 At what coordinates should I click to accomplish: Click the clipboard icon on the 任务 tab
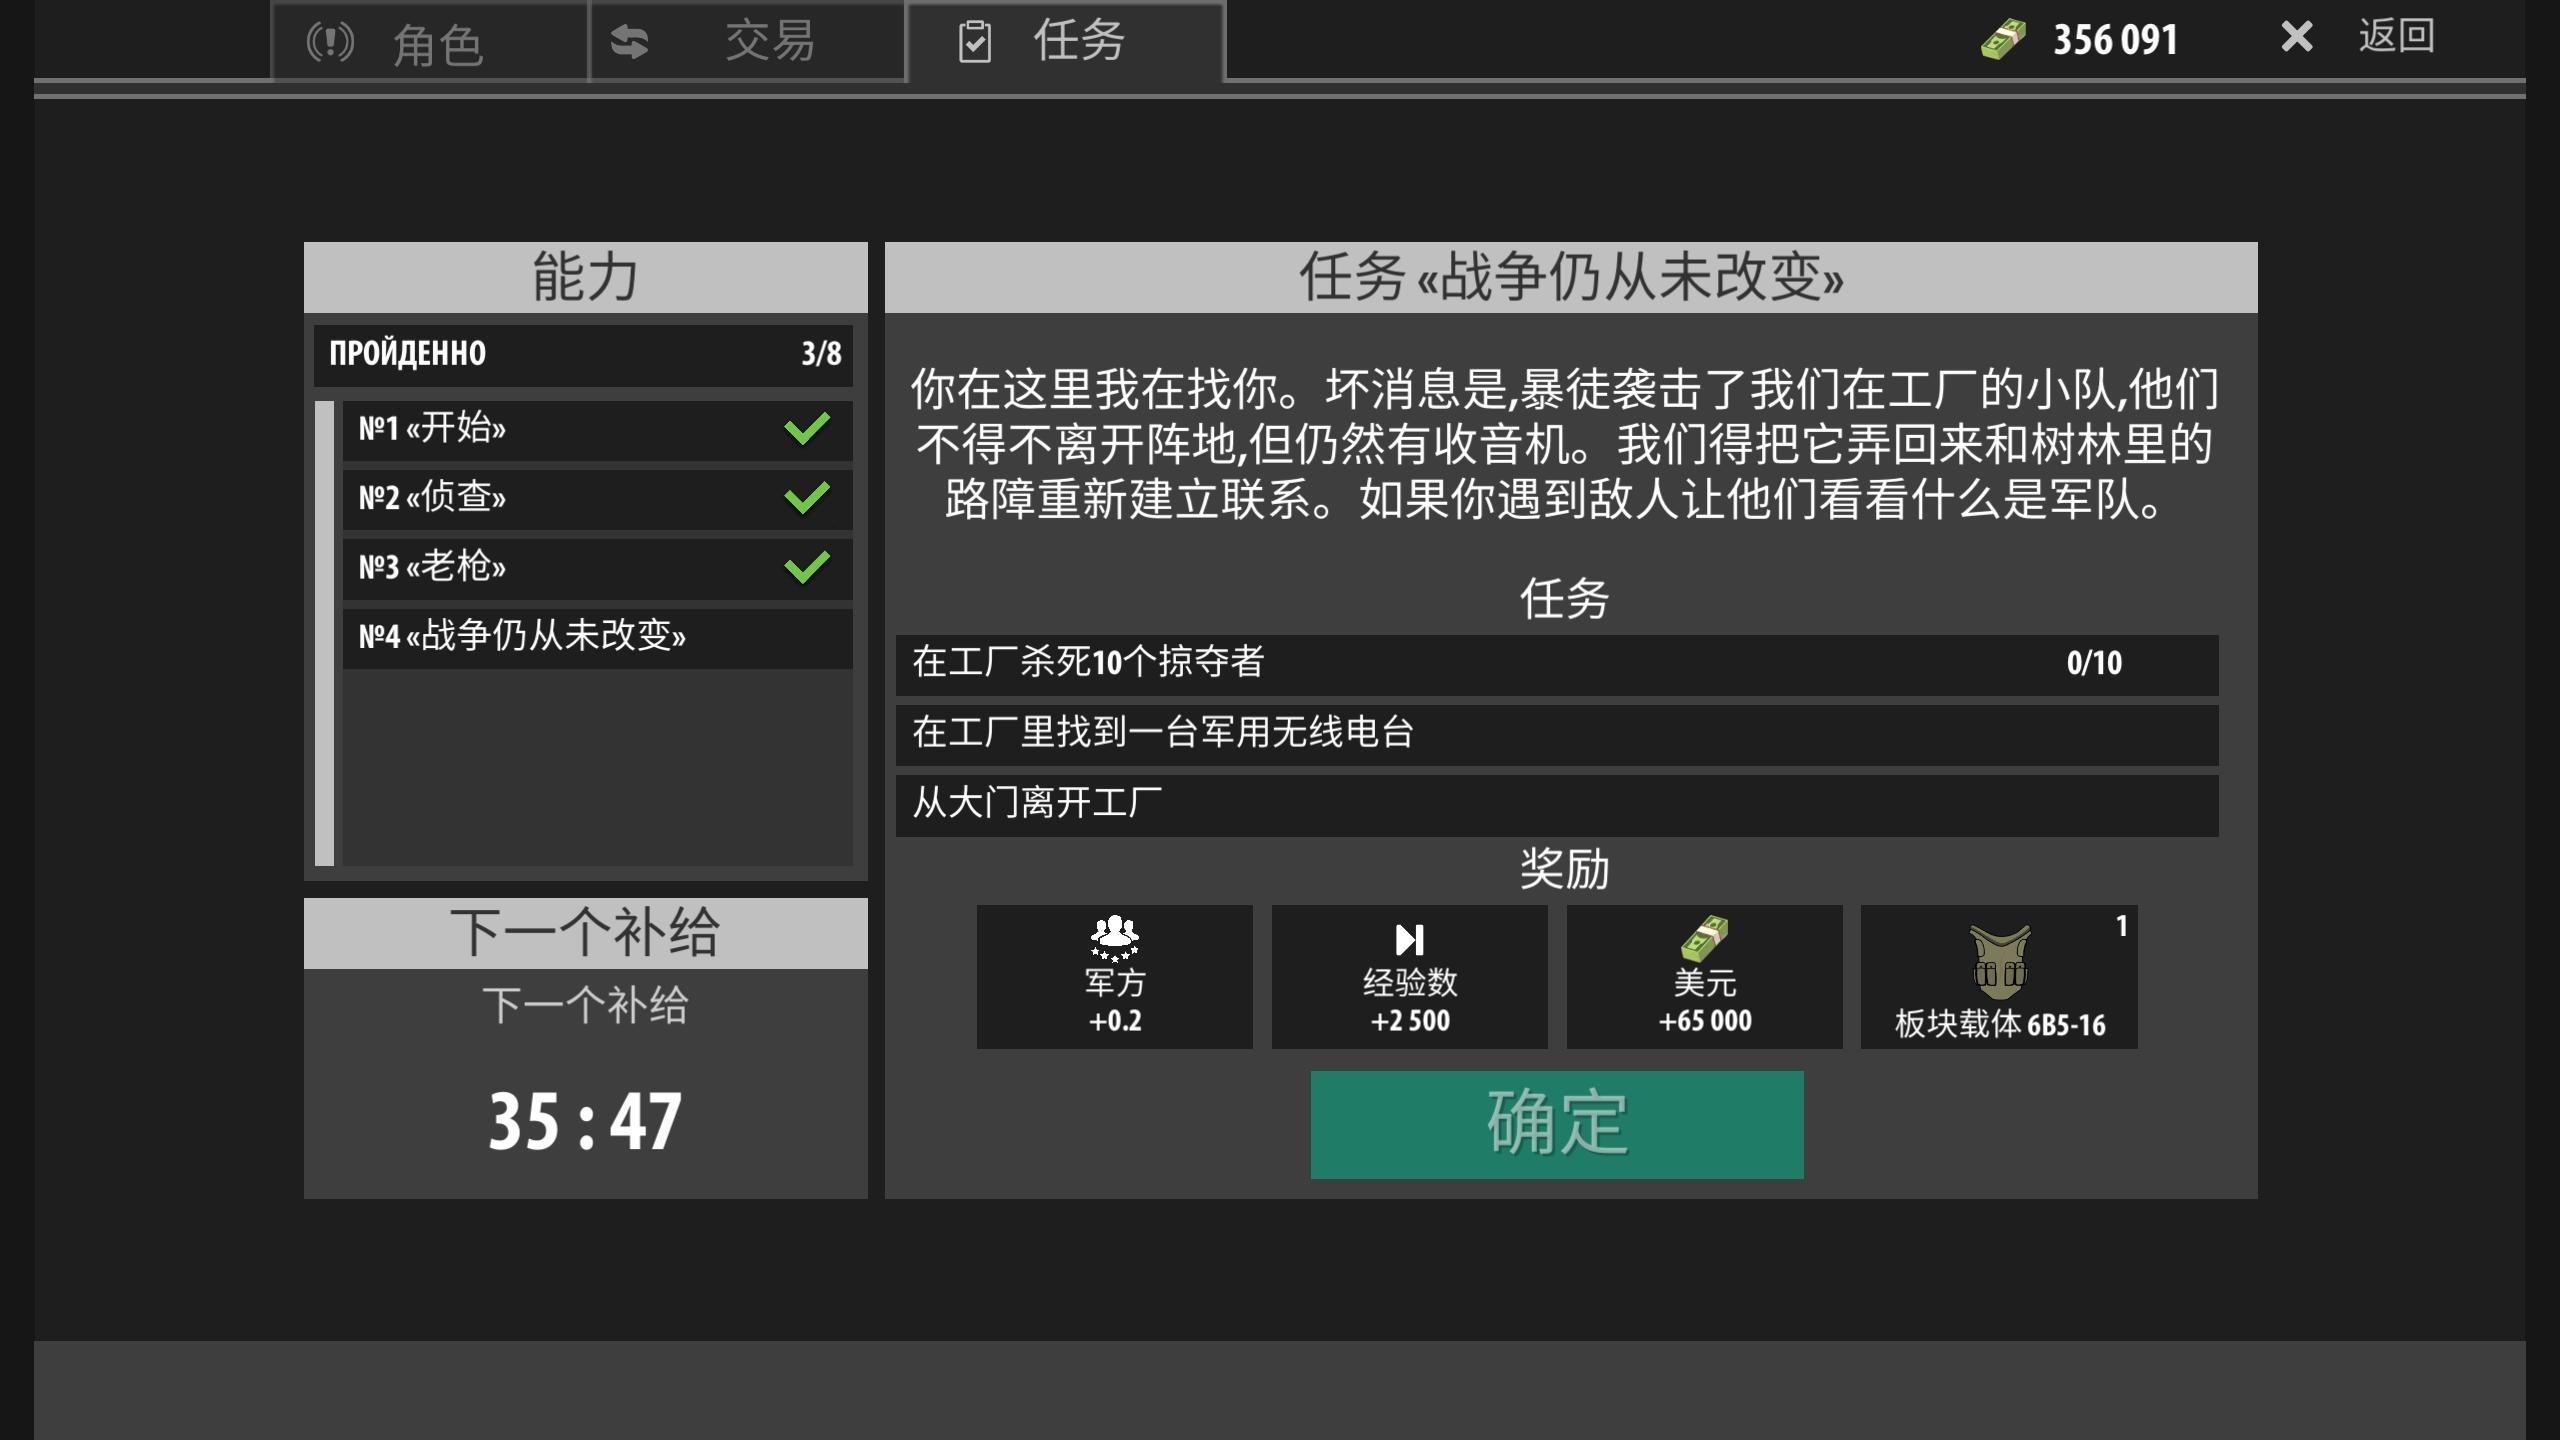[976, 40]
